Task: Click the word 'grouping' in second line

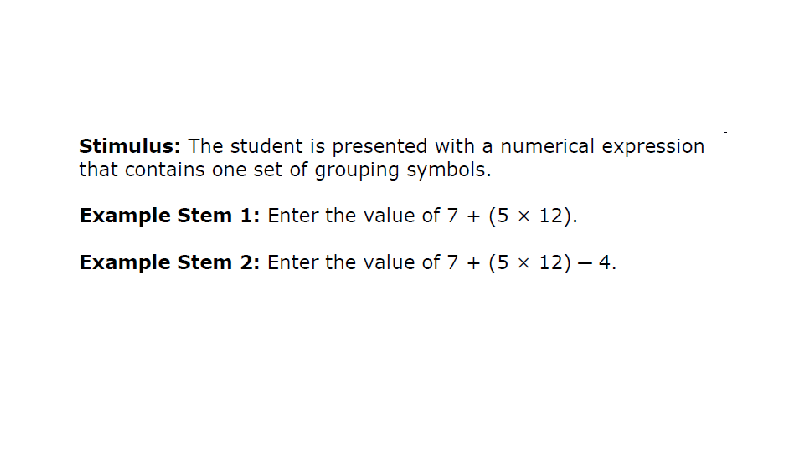Action: point(357,171)
